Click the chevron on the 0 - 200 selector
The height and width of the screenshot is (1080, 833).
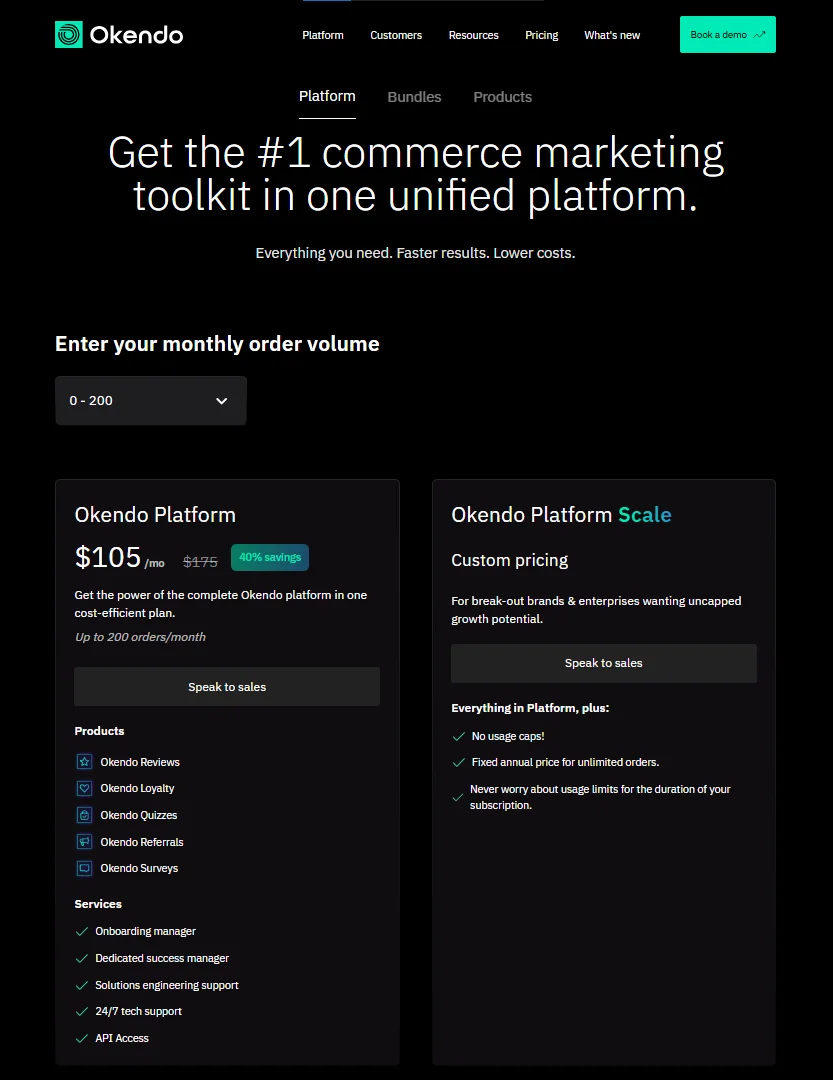(221, 400)
